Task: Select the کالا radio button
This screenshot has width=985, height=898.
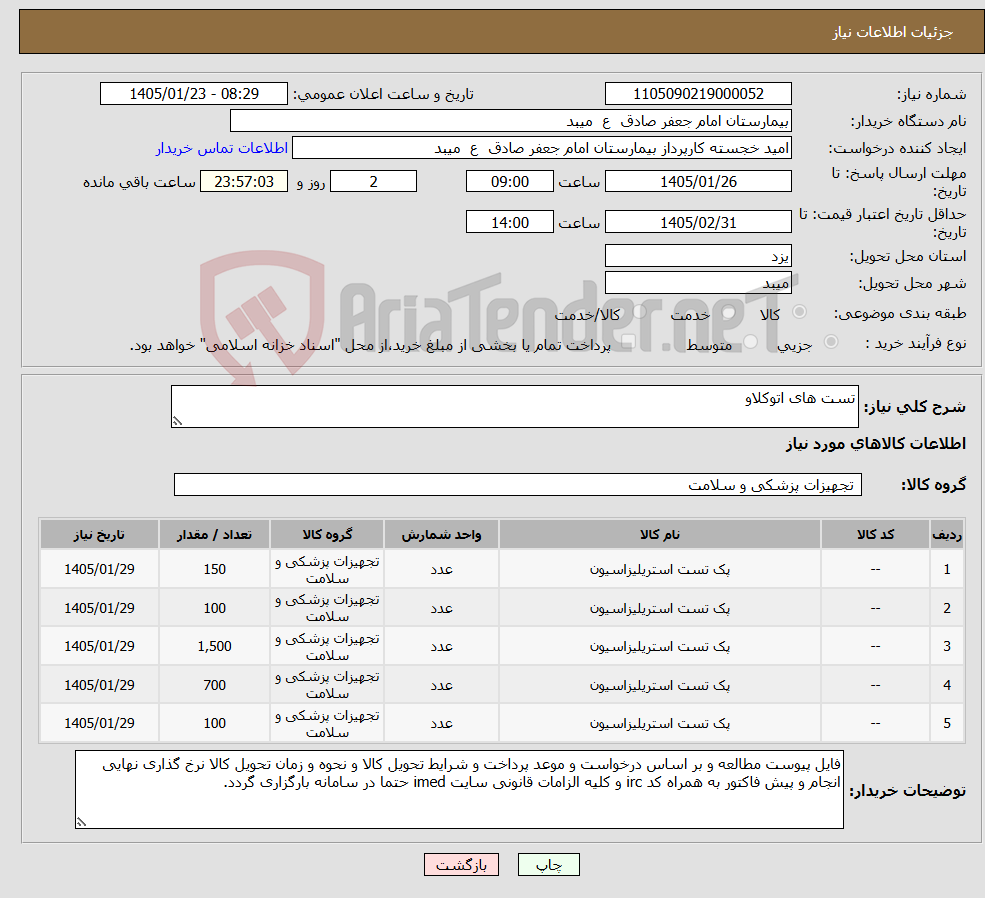Action: pos(800,311)
